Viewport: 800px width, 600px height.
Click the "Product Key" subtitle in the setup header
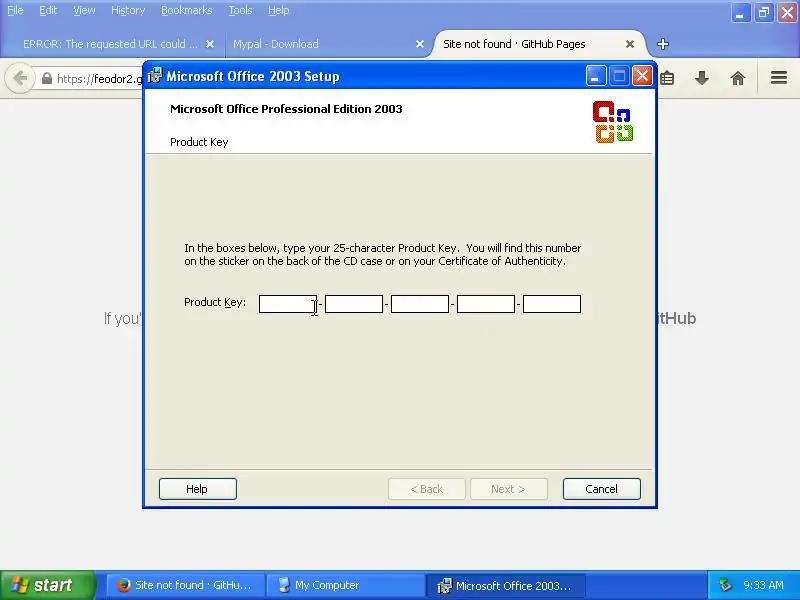point(199,142)
